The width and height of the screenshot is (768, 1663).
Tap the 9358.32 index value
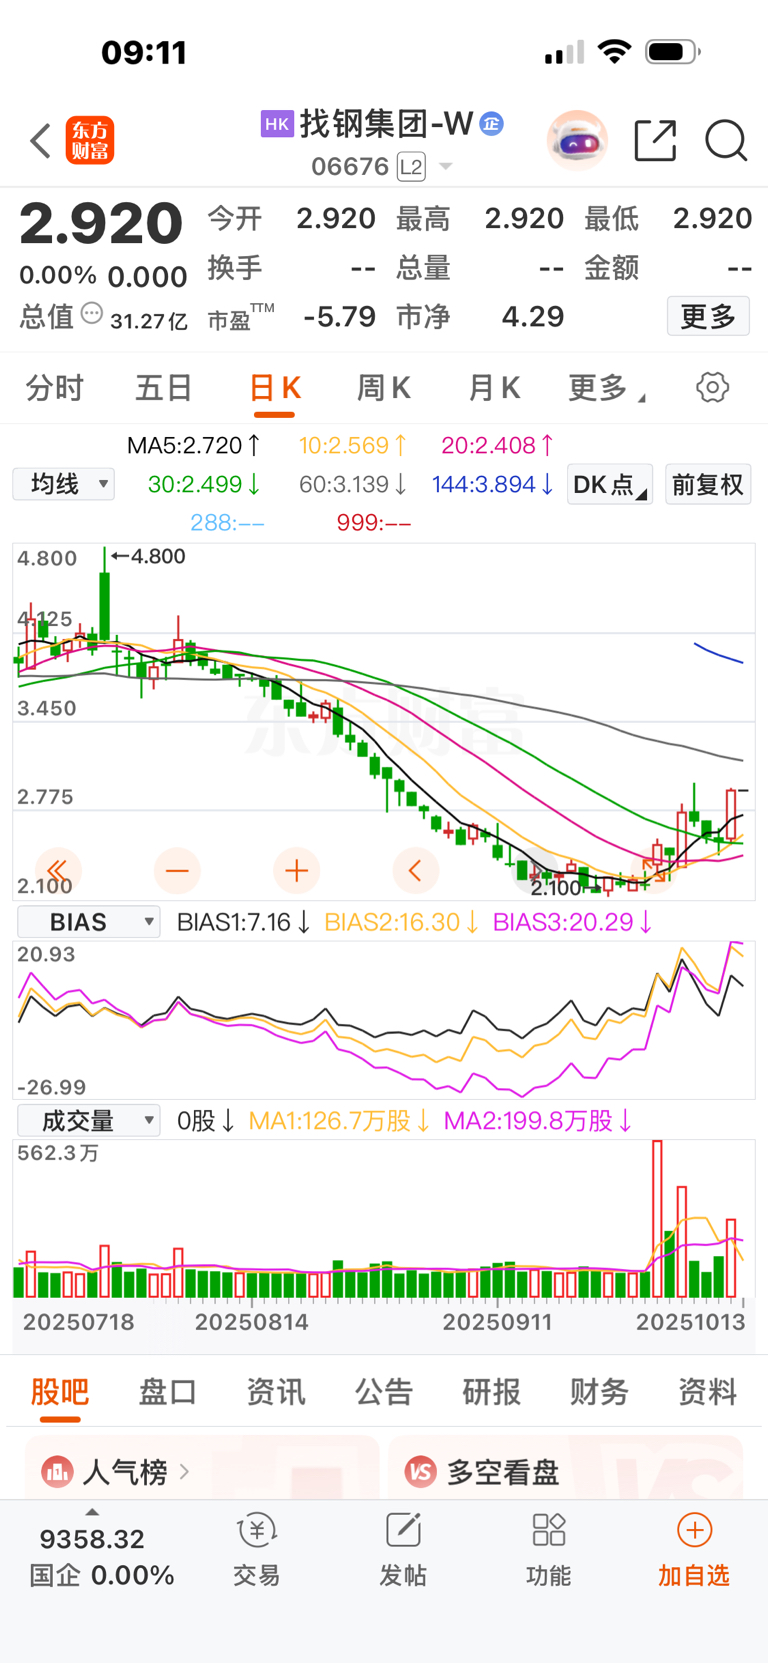point(92,1538)
